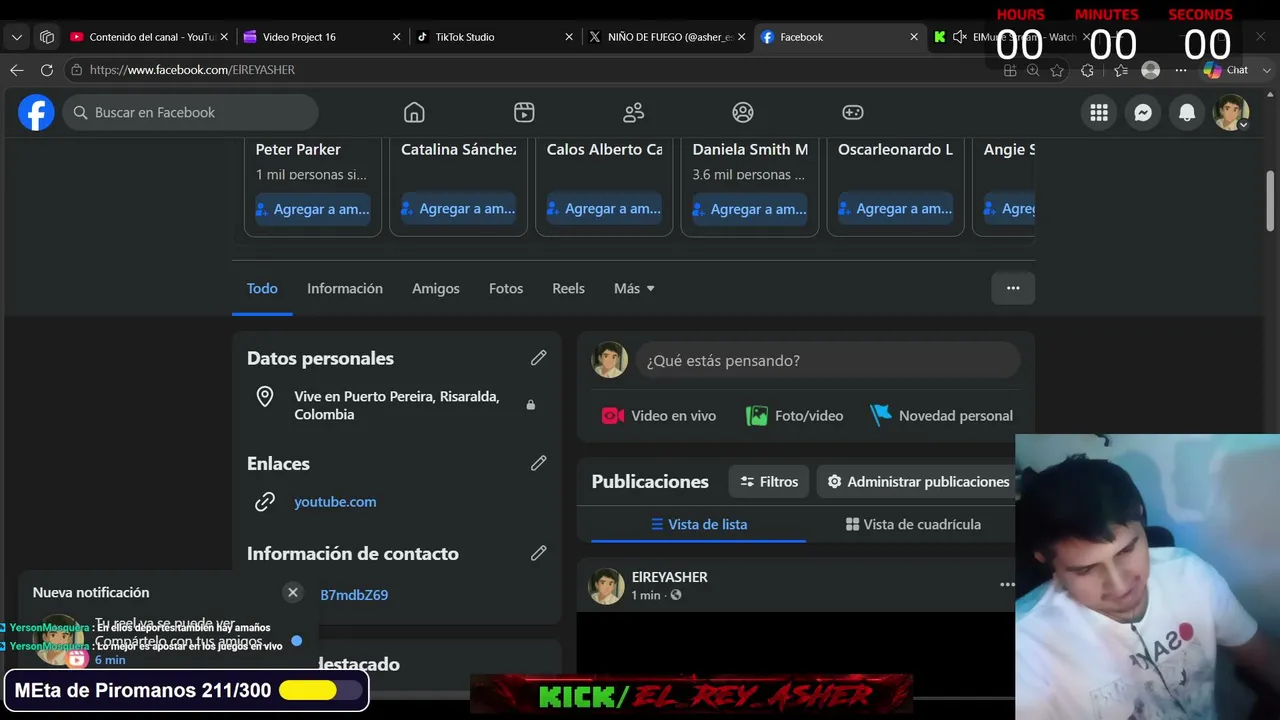
Task: Open the Gaming controller icon
Action: pos(852,112)
